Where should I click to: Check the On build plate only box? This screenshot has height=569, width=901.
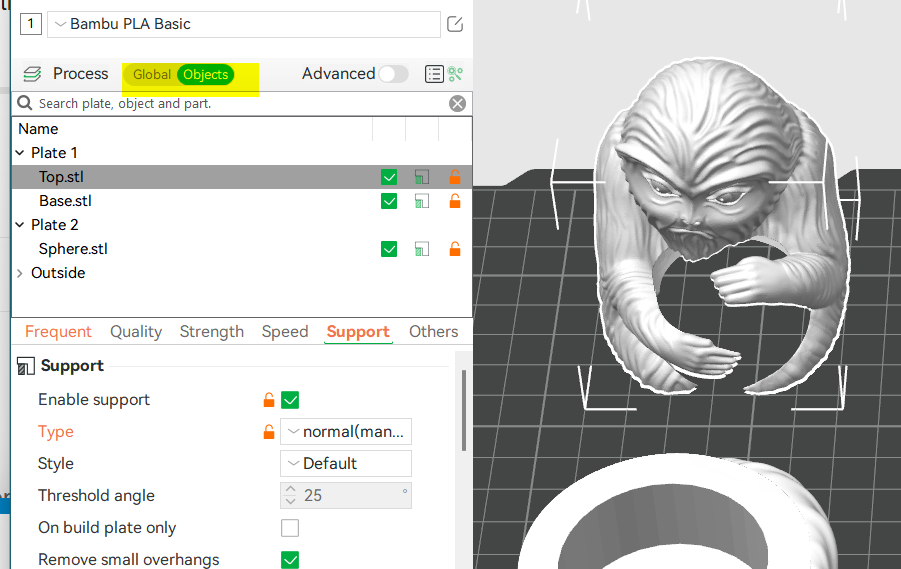pyautogui.click(x=290, y=528)
